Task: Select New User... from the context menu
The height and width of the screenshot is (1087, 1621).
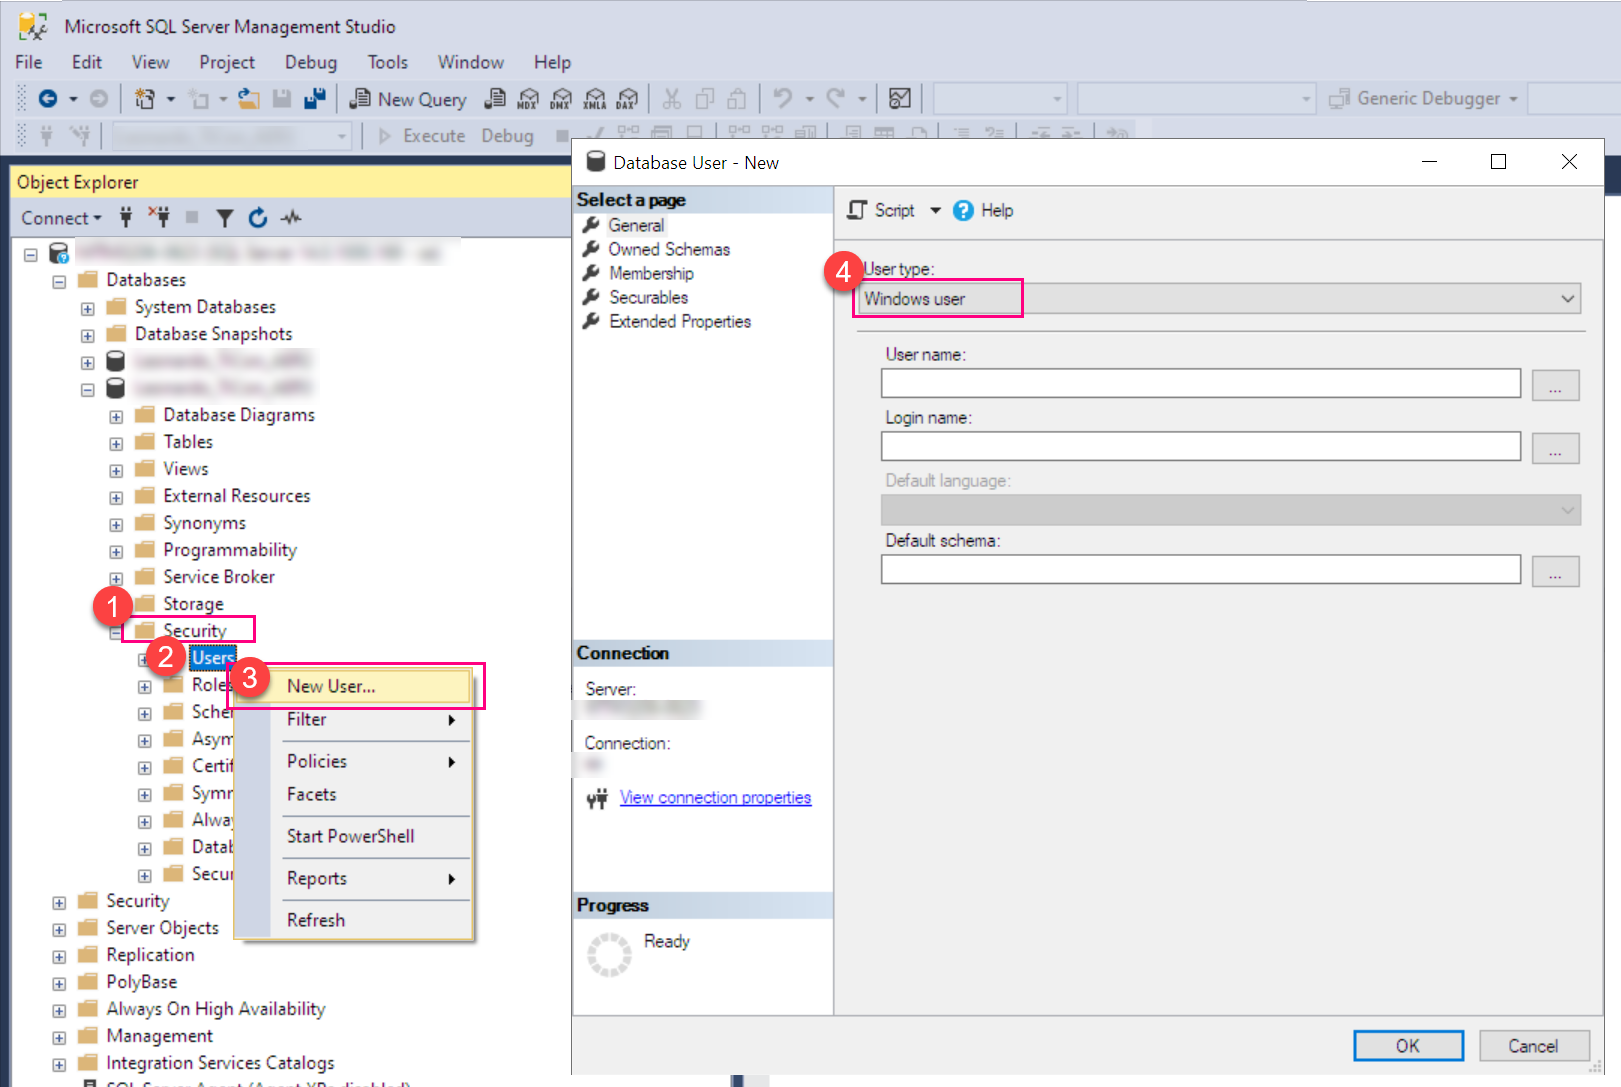Action: (331, 686)
